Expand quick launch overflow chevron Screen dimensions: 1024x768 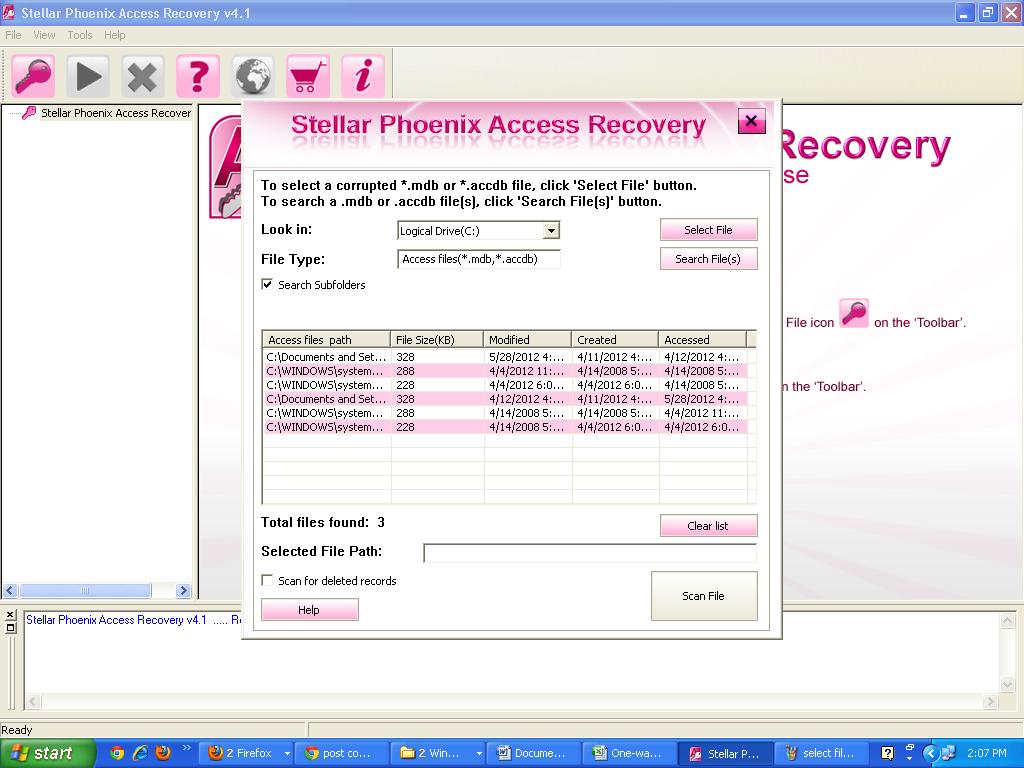click(186, 748)
